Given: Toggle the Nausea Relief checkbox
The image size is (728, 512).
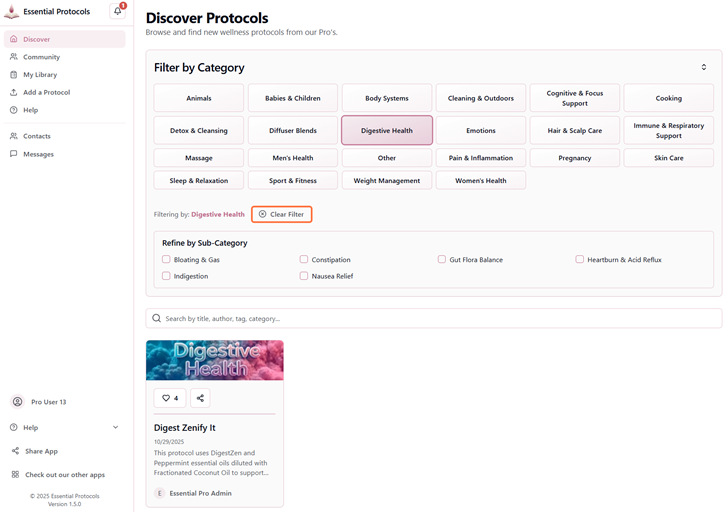Looking at the screenshot, I should tap(304, 275).
